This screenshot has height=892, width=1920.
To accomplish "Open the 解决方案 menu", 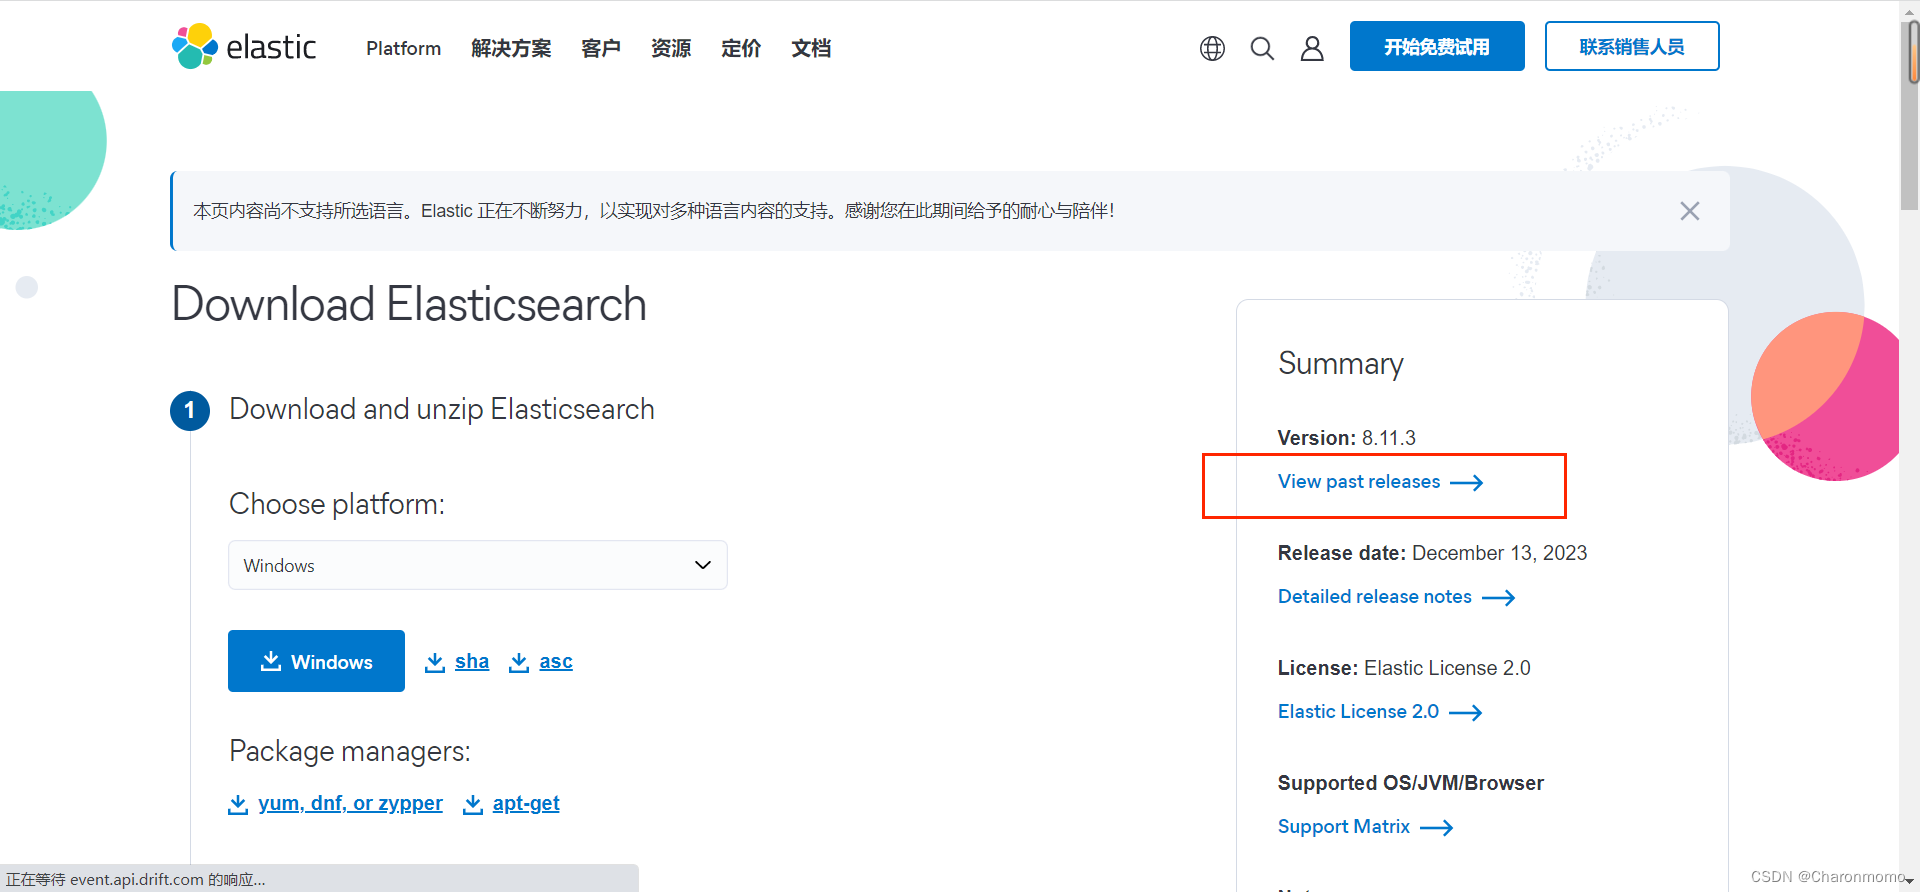I will point(511,48).
